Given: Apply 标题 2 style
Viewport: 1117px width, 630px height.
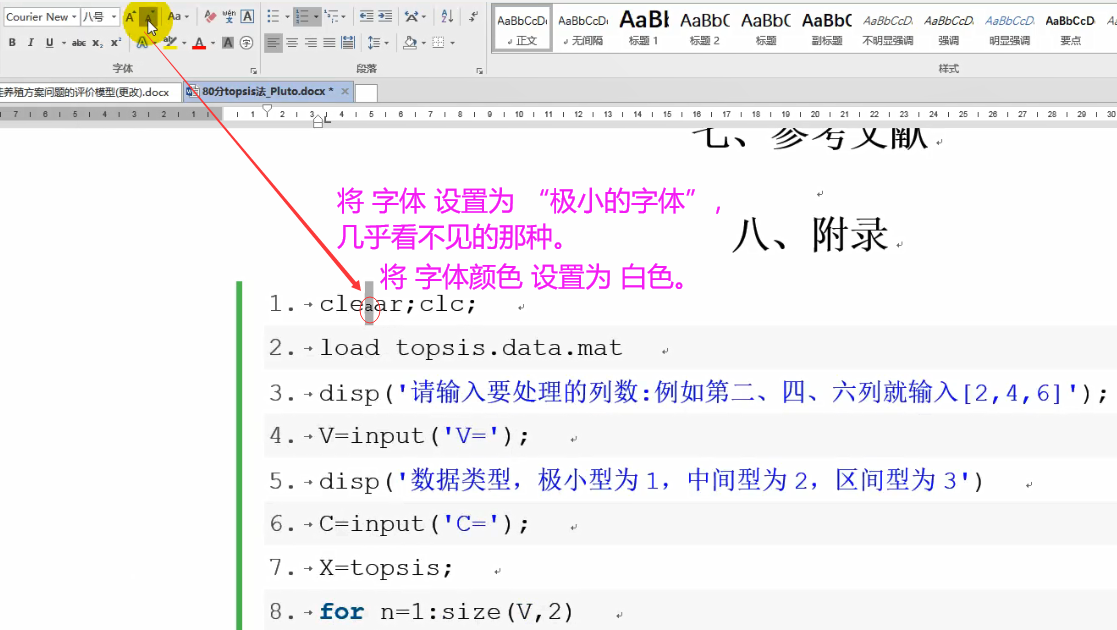Looking at the screenshot, I should coord(705,29).
